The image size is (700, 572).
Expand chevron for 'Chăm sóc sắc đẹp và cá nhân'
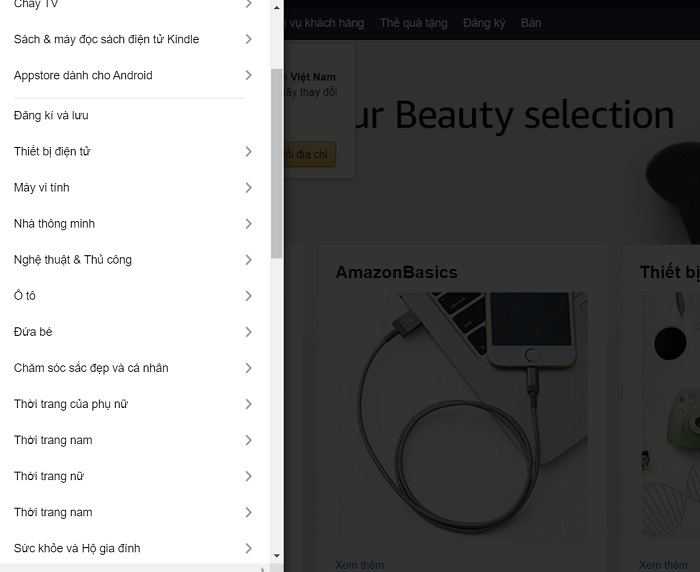point(249,368)
